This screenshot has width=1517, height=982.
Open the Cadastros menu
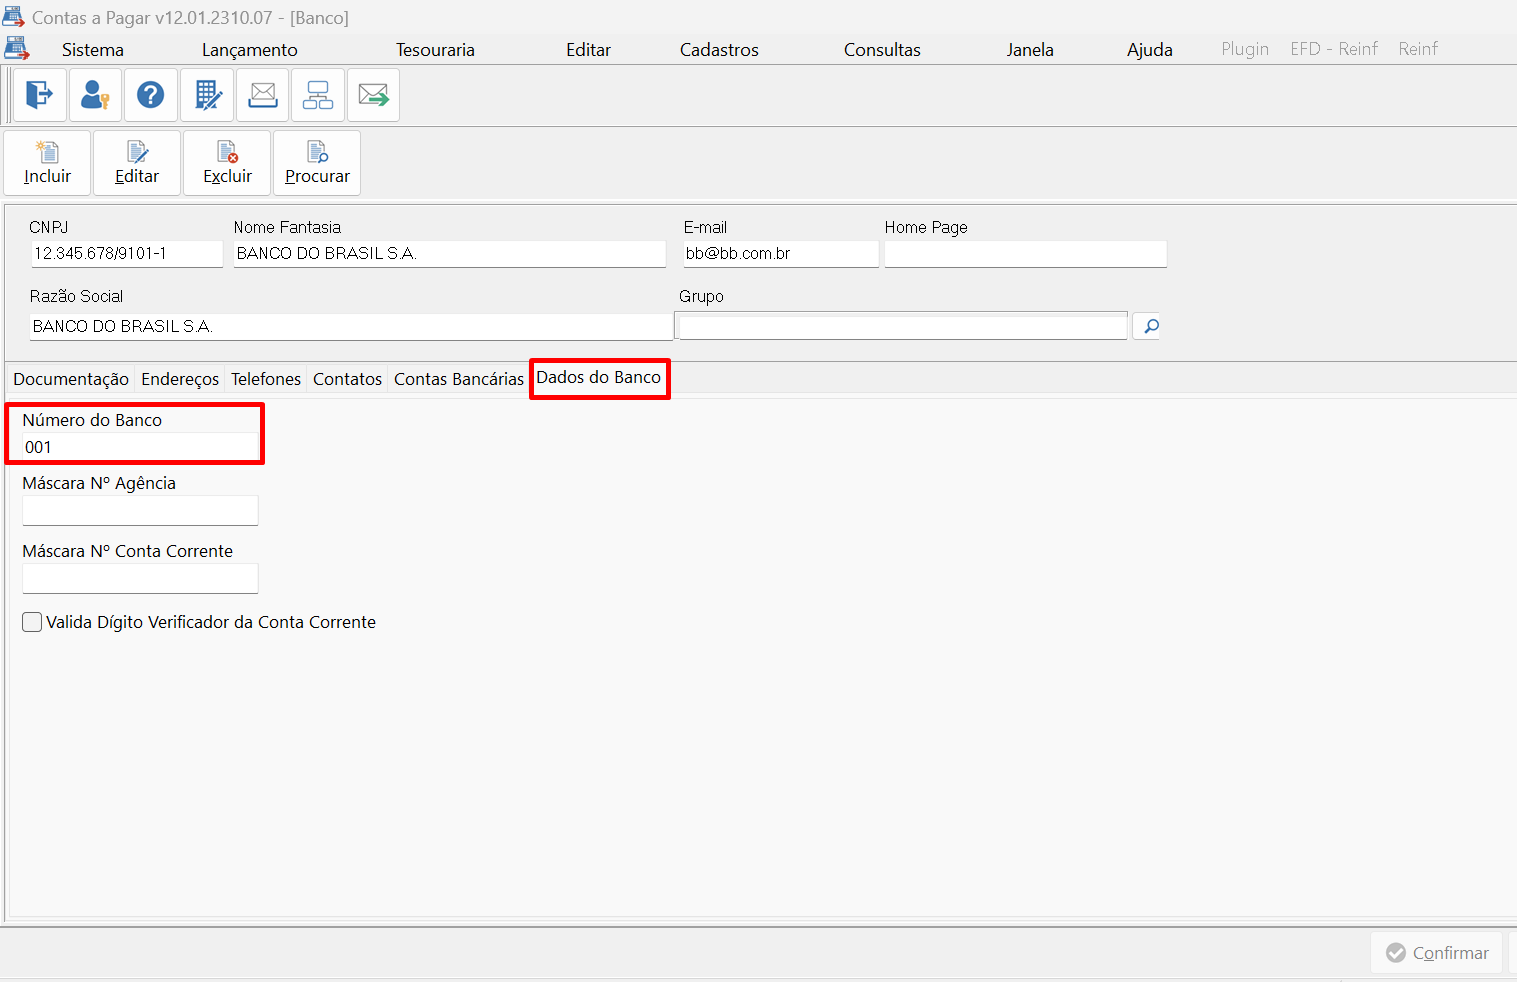point(719,50)
